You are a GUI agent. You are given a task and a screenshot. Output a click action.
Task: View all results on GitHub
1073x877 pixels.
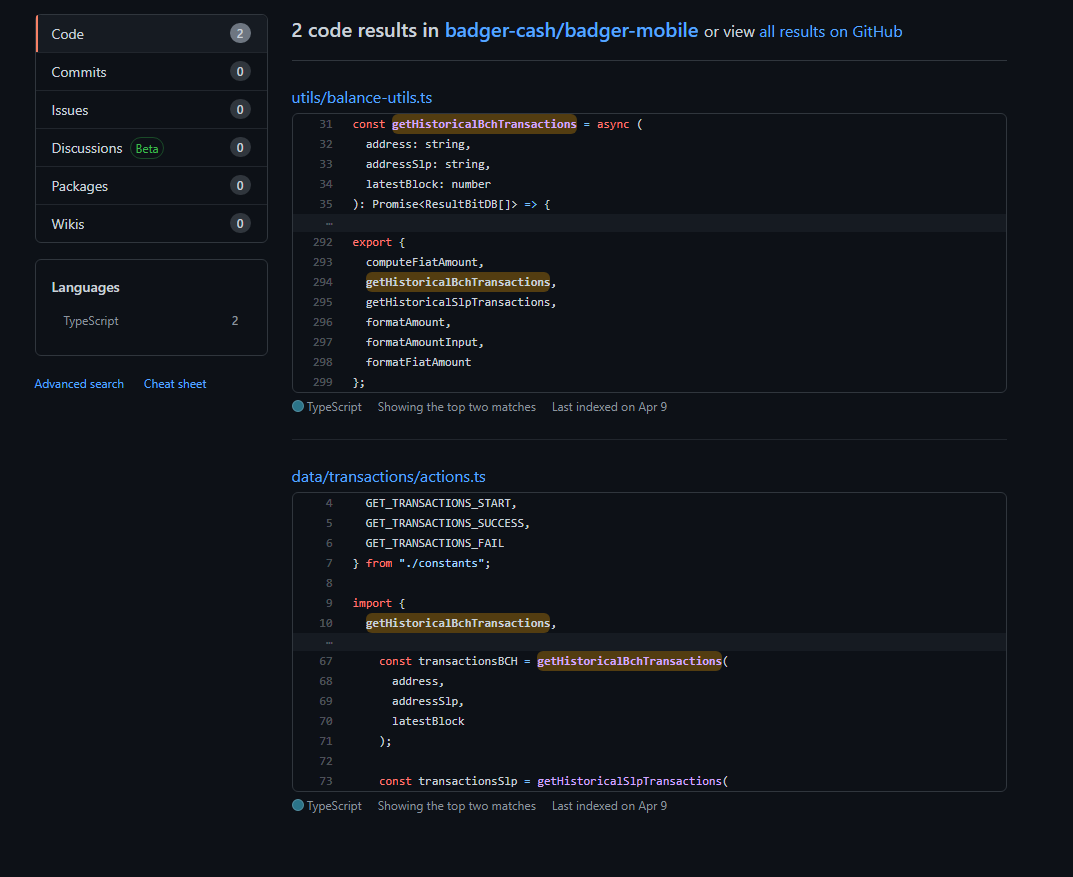[x=831, y=31]
